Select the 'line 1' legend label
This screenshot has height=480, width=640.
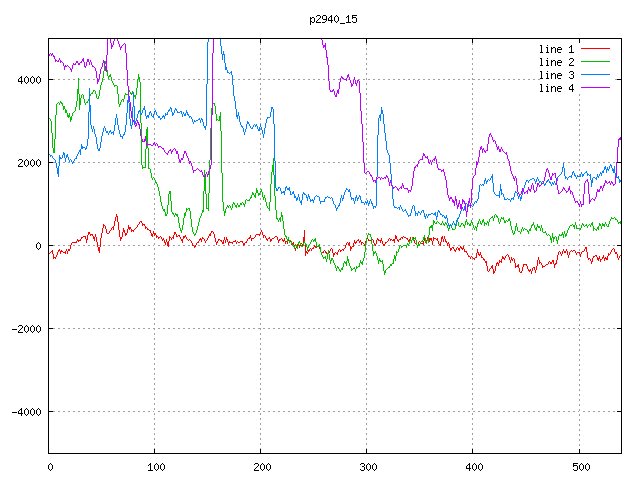[557, 49]
